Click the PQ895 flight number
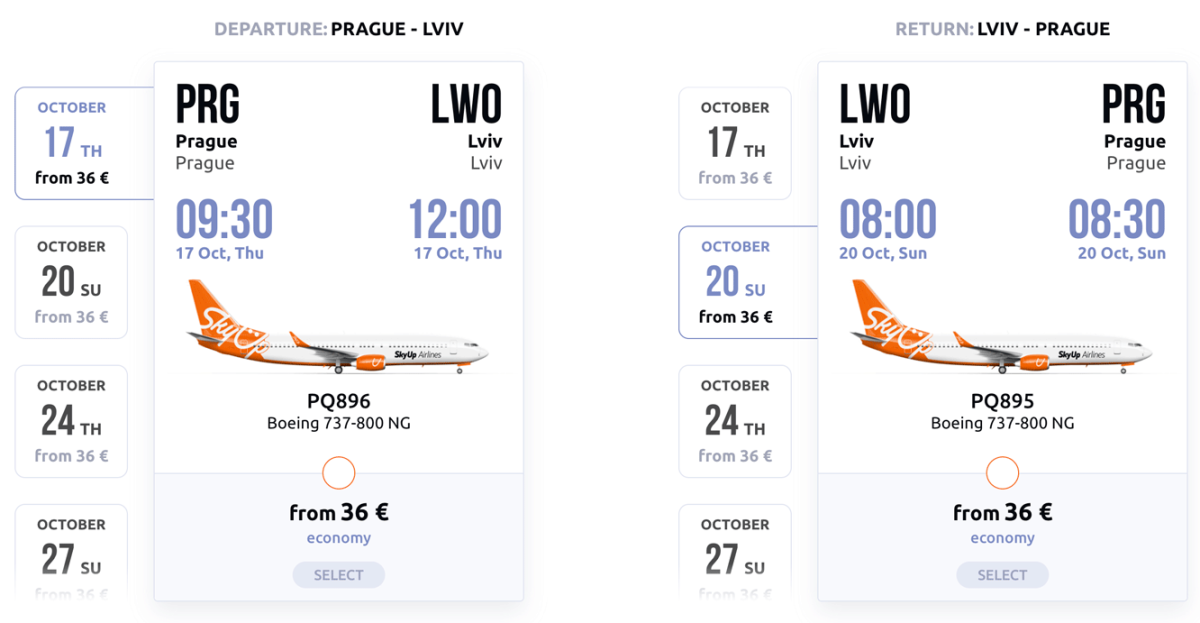Viewport: 1200px width, 623px height. click(1002, 401)
